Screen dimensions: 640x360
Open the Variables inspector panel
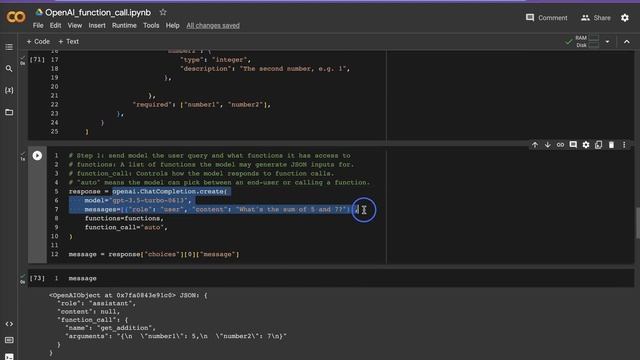pos(9,90)
